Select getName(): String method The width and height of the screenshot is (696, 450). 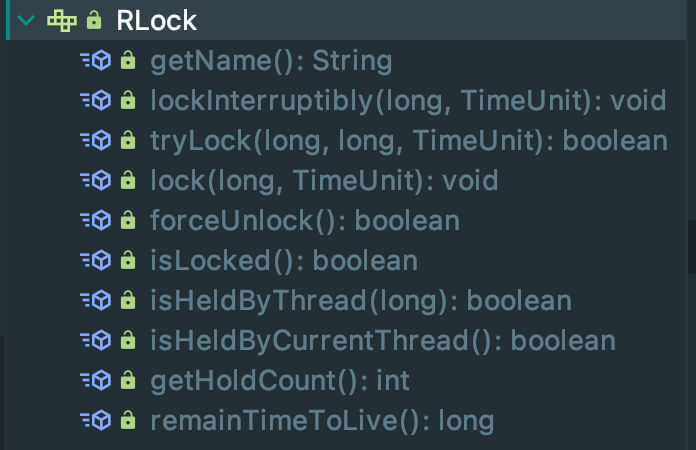coord(270,62)
